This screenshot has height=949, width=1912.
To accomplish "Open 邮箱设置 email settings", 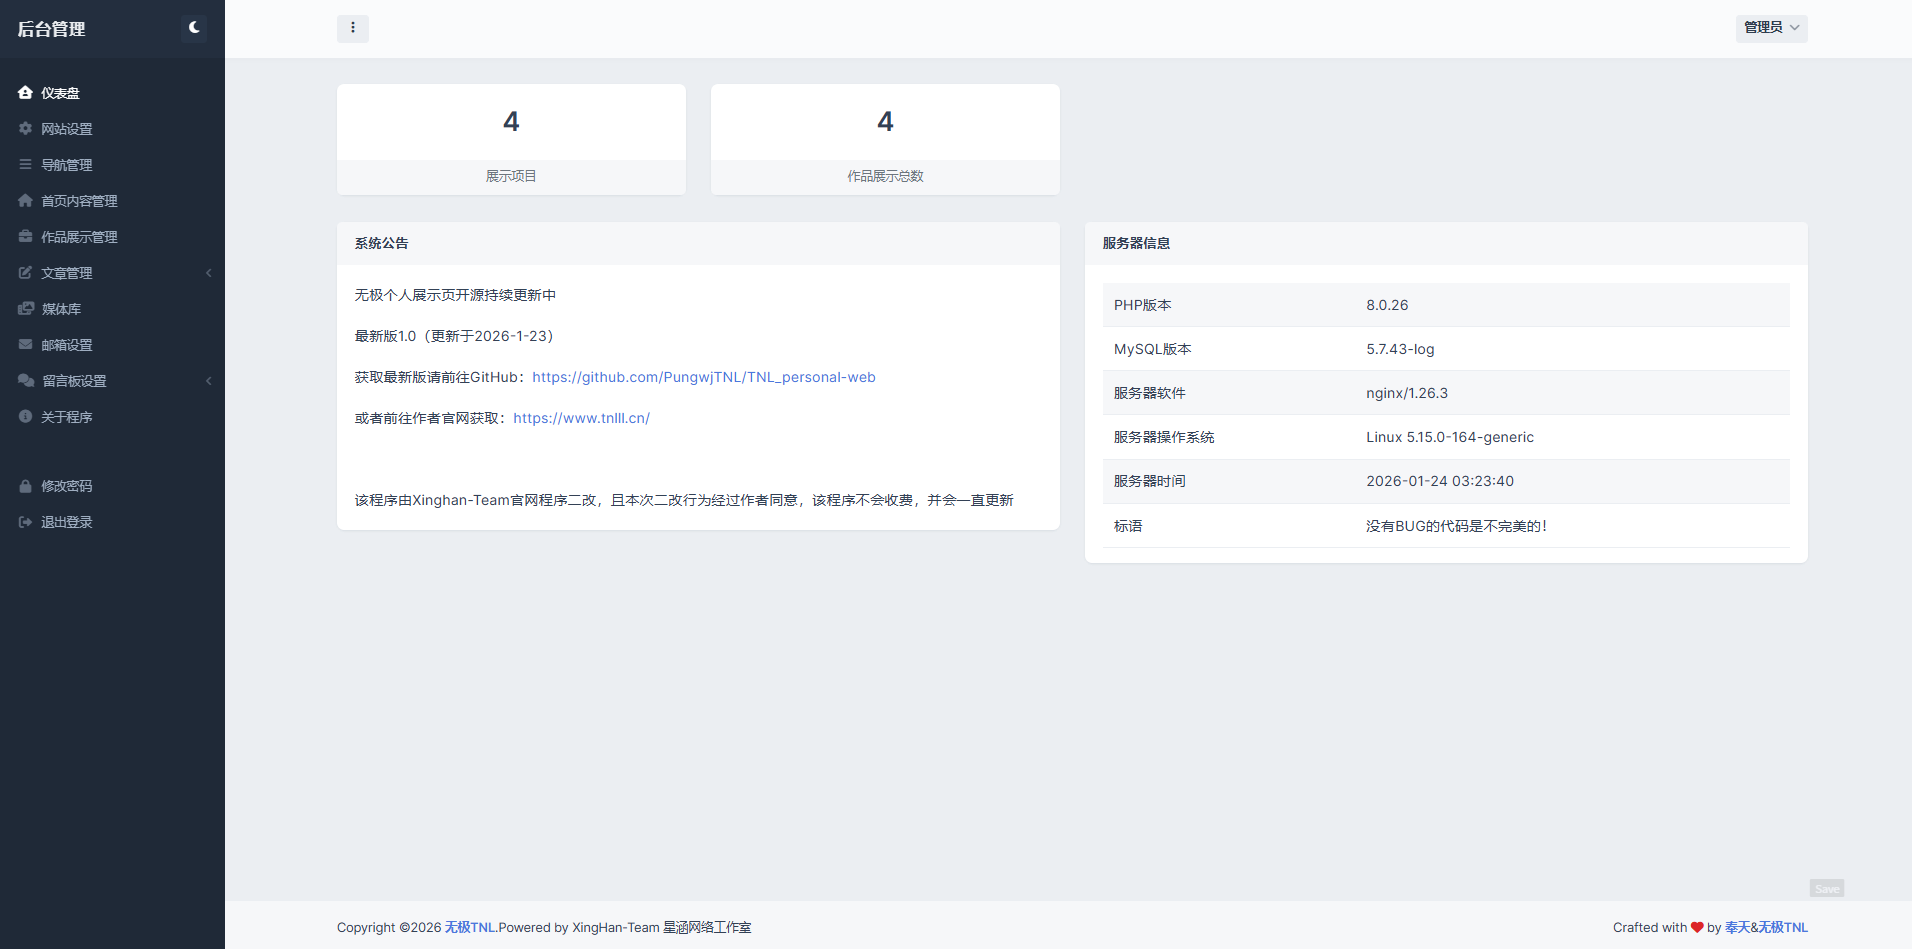I will click(x=66, y=344).
